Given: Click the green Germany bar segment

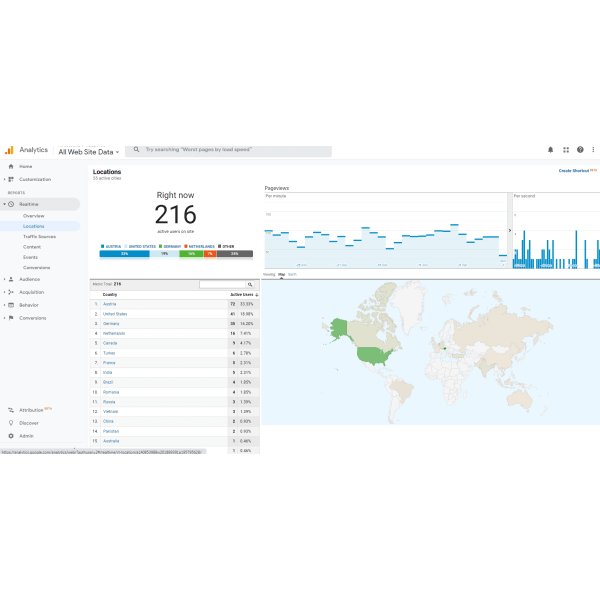Looking at the screenshot, I should (191, 254).
